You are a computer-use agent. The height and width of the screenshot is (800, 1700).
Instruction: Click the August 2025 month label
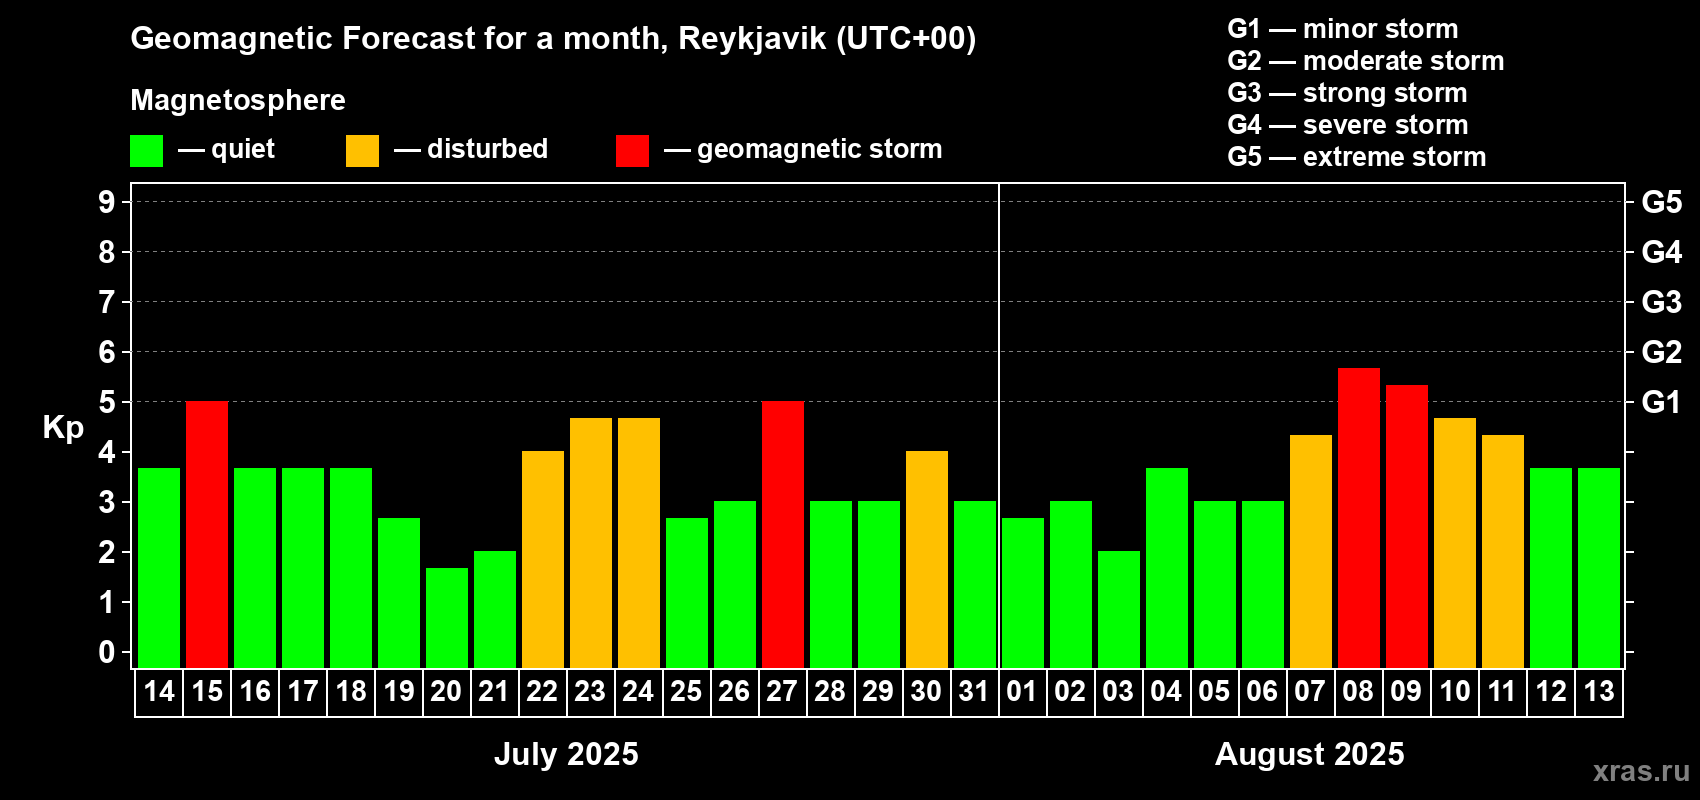(1310, 754)
